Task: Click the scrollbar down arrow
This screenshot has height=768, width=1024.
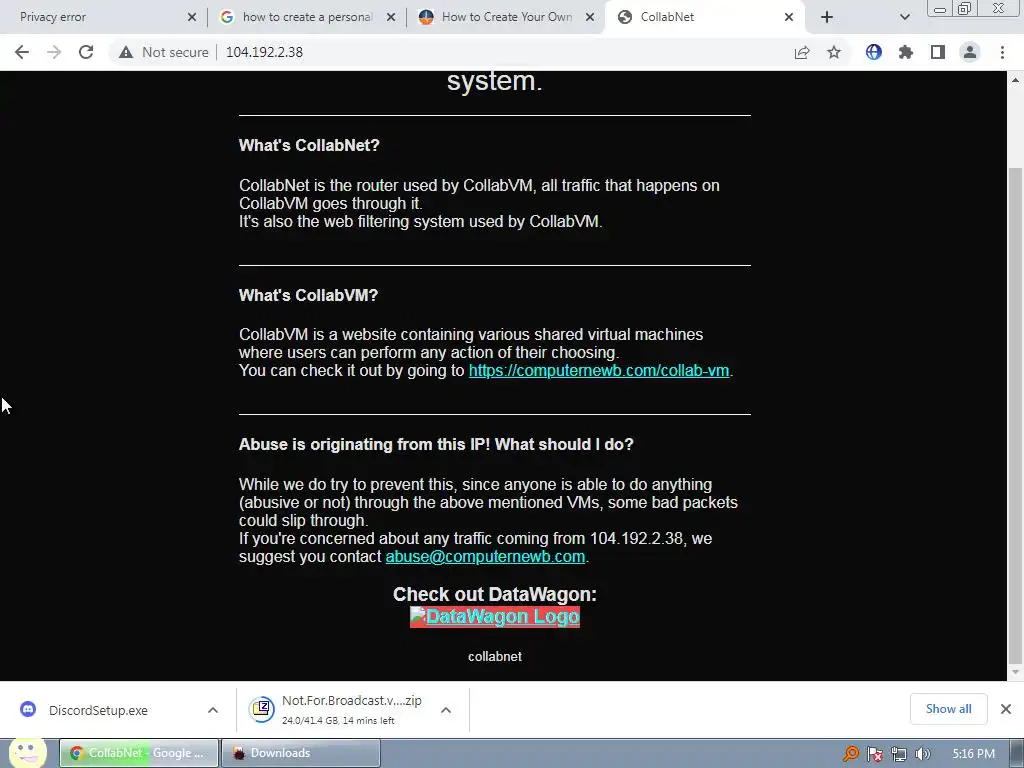Action: 1015,672
